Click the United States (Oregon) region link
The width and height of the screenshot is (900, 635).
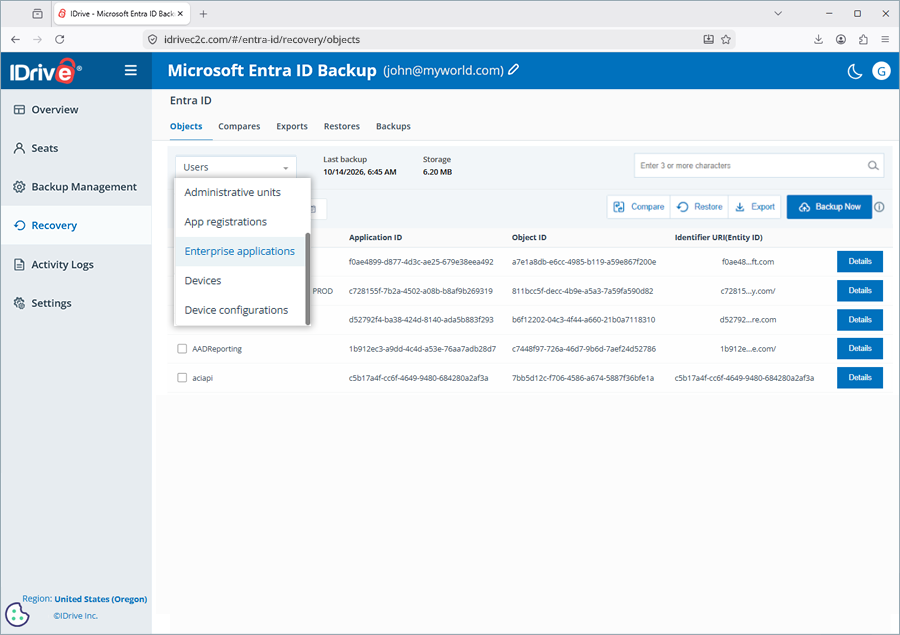[100, 599]
